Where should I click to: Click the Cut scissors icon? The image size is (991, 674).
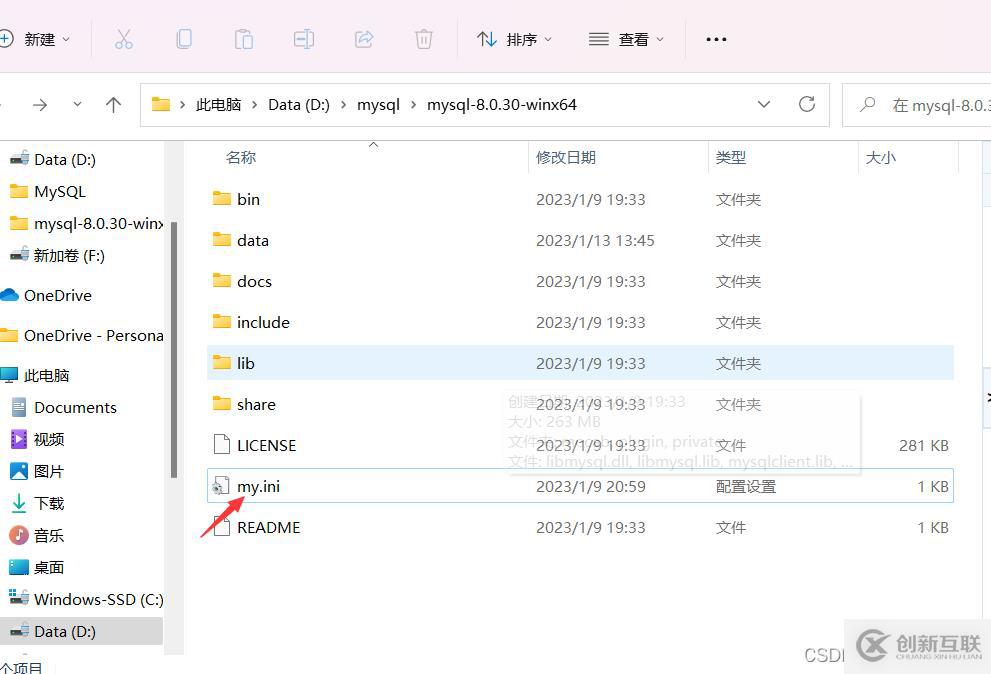[124, 39]
